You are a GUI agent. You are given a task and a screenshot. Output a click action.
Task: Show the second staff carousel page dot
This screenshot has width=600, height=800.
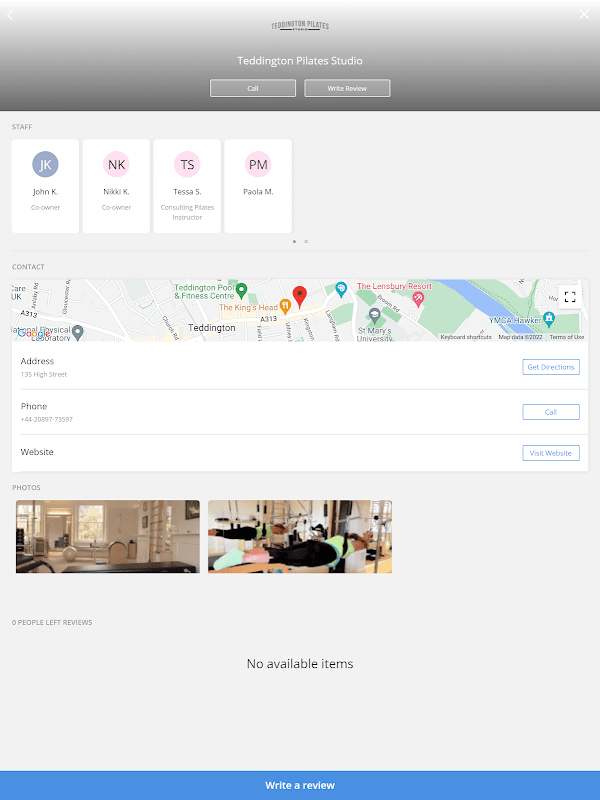pyautogui.click(x=306, y=241)
